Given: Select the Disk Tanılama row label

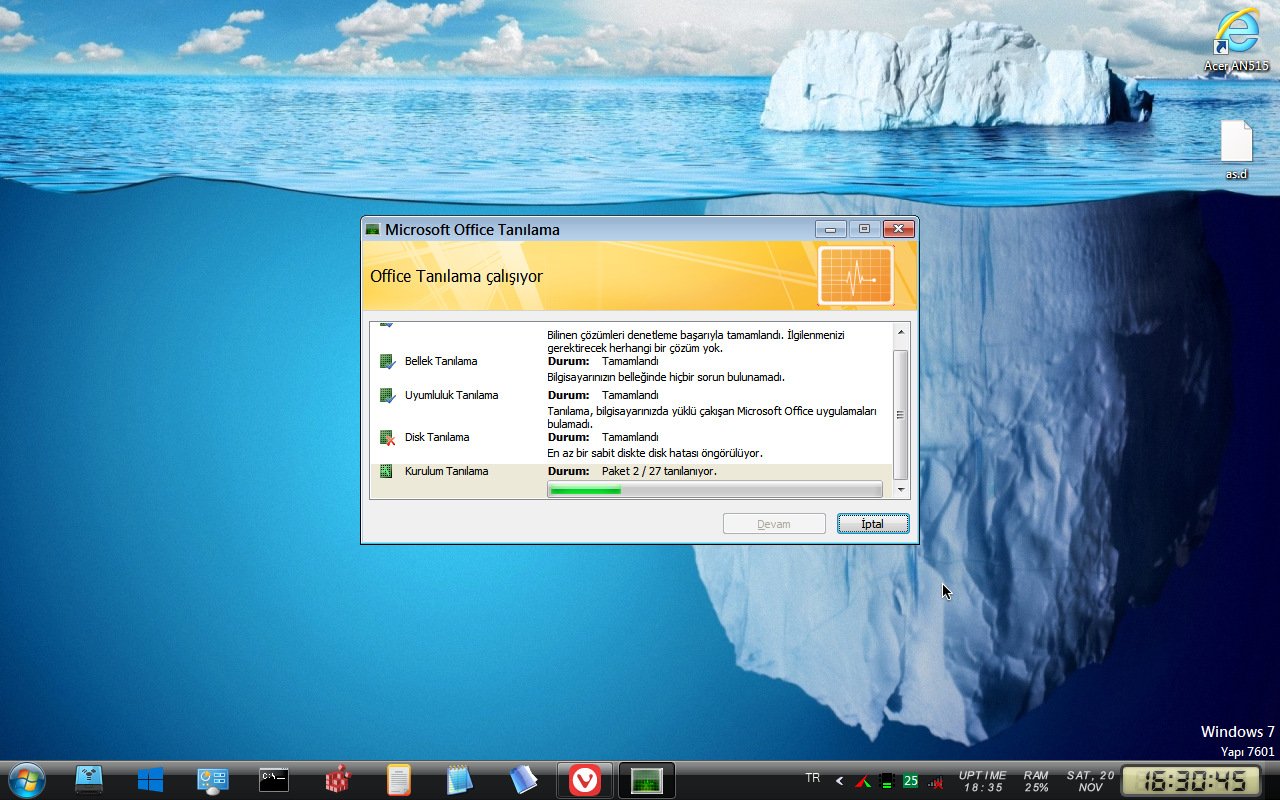Looking at the screenshot, I should click(x=437, y=437).
